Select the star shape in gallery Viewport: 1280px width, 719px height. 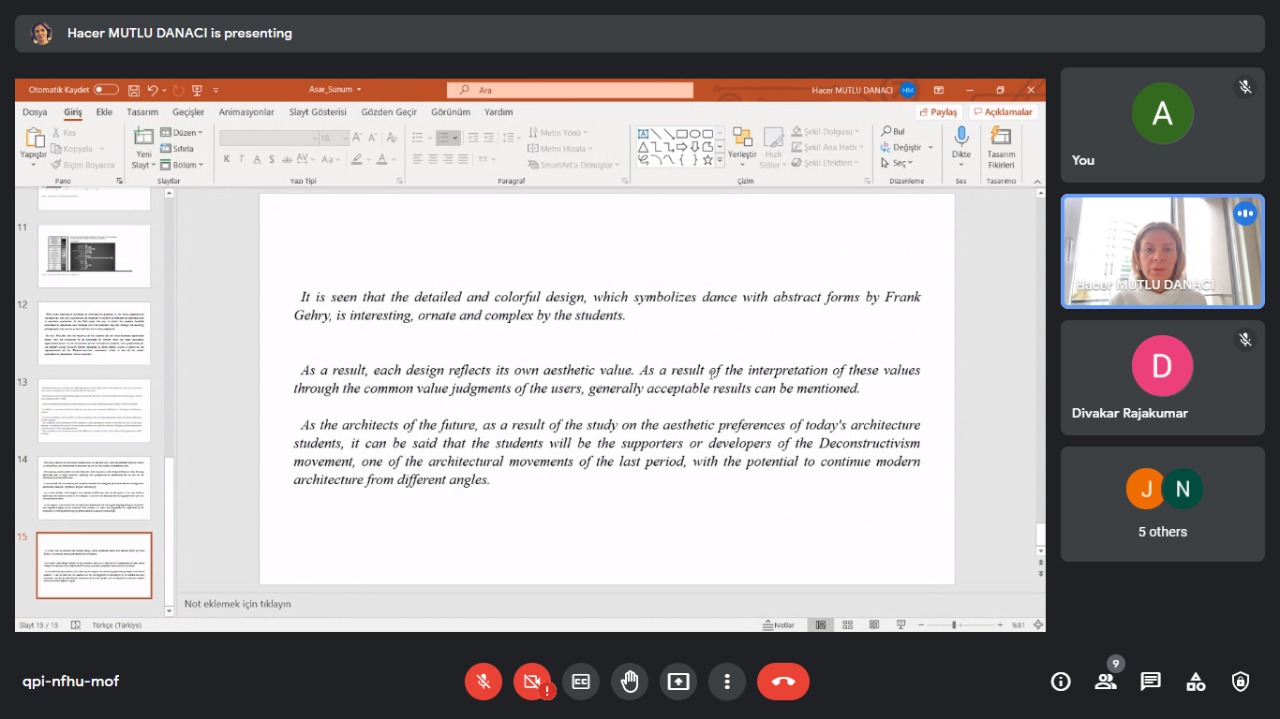(708, 160)
